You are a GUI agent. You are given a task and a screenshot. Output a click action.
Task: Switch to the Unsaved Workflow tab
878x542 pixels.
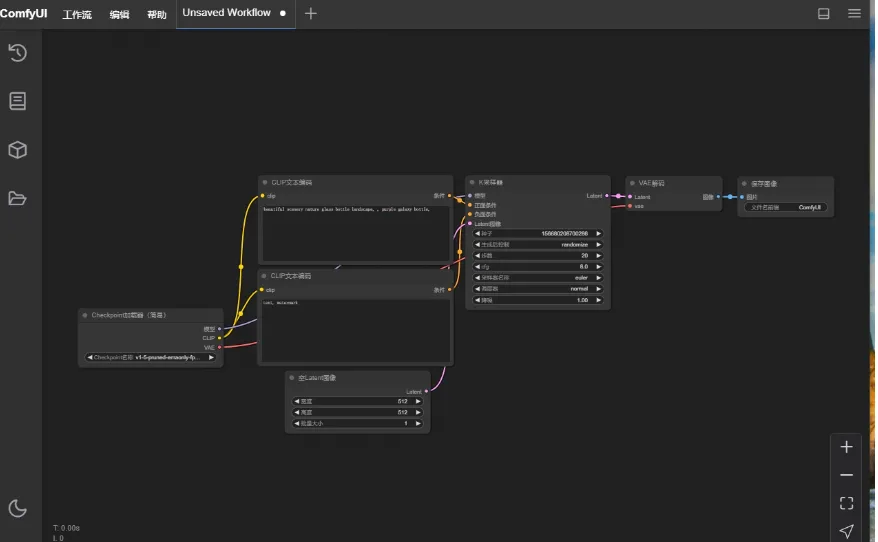pos(226,13)
